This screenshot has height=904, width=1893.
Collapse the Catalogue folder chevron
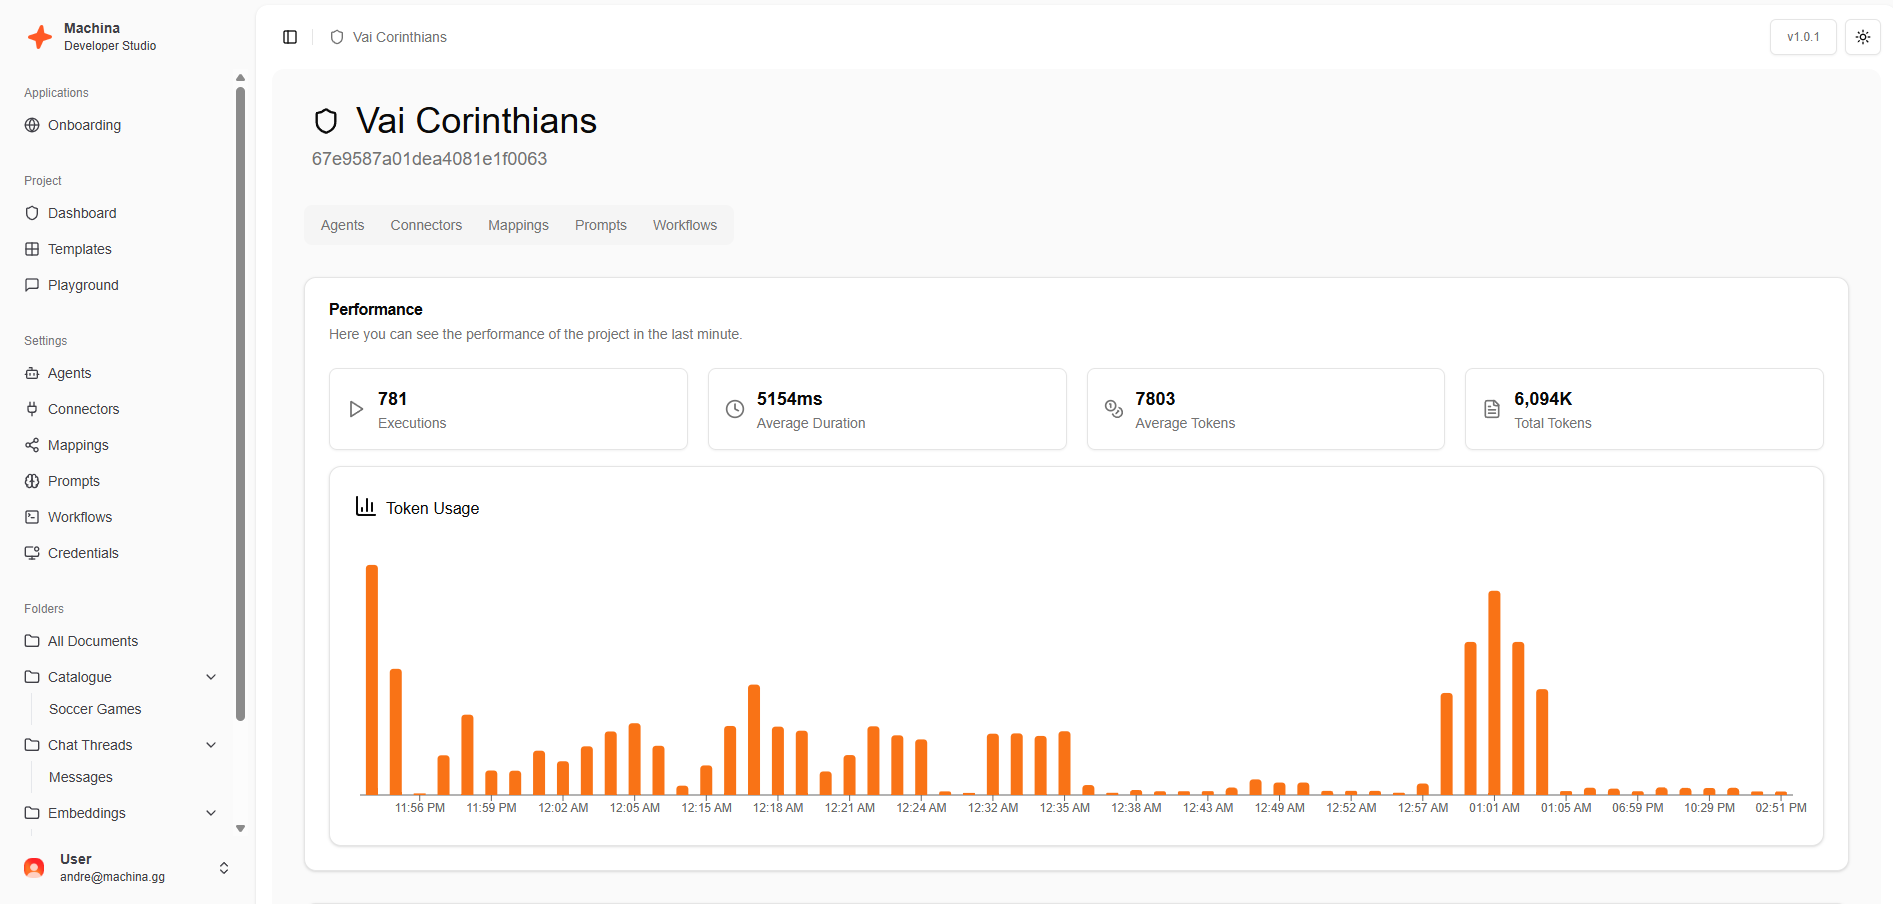(211, 677)
